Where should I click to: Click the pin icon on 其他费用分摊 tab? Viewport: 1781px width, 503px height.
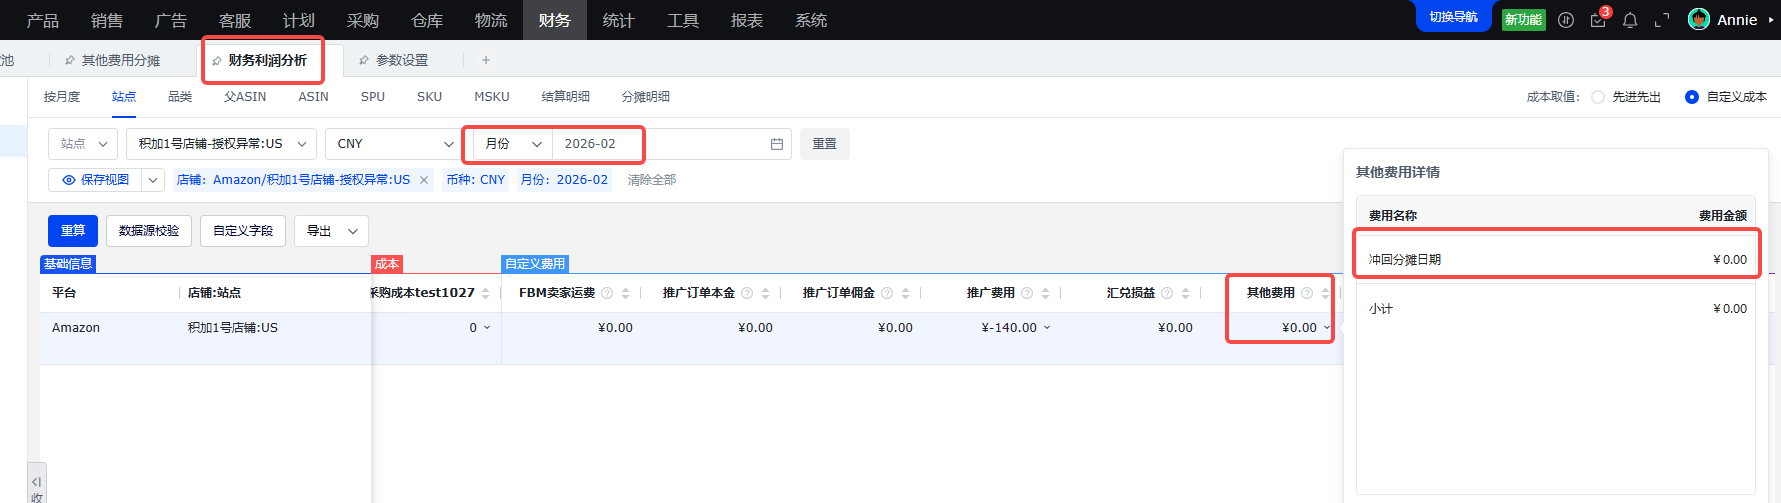[70, 61]
